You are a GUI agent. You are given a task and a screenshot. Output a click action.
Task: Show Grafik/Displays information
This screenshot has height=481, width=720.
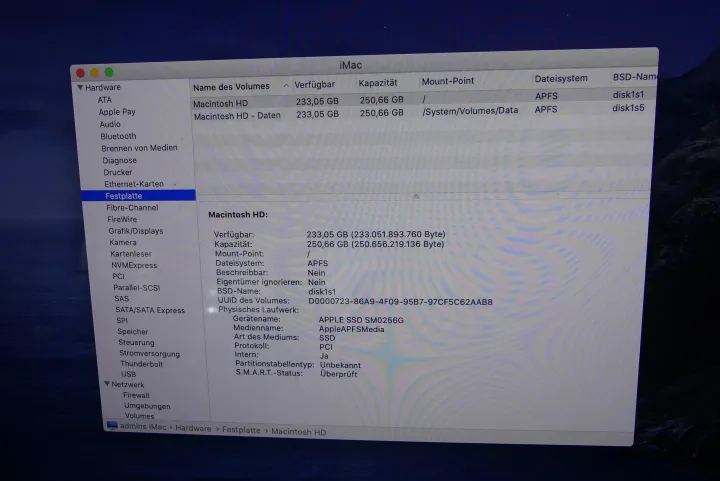point(136,231)
